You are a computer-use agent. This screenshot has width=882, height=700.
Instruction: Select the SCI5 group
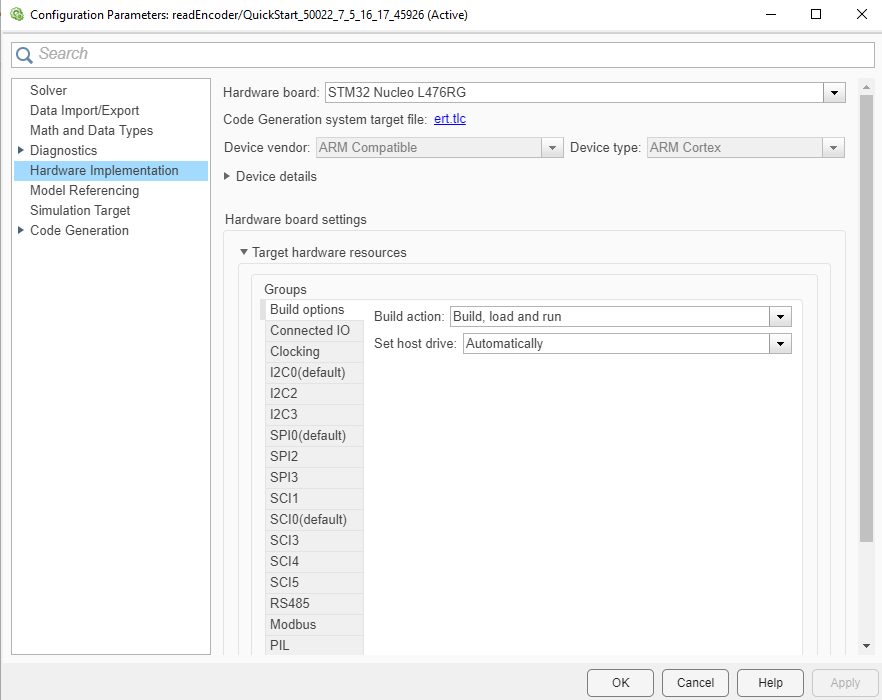pos(314,582)
